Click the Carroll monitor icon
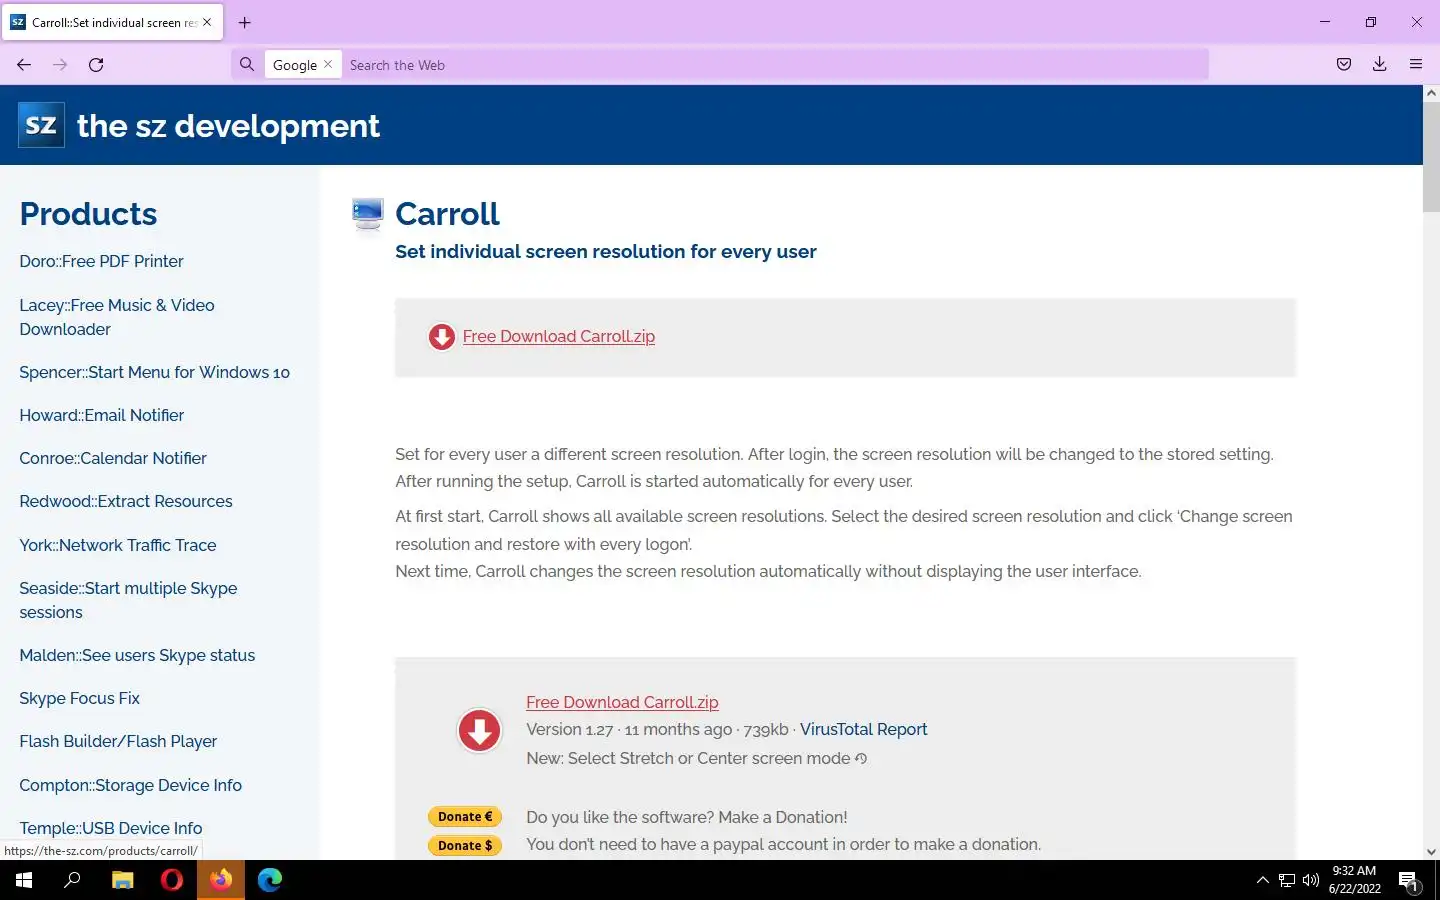1440x900 pixels. (x=368, y=214)
